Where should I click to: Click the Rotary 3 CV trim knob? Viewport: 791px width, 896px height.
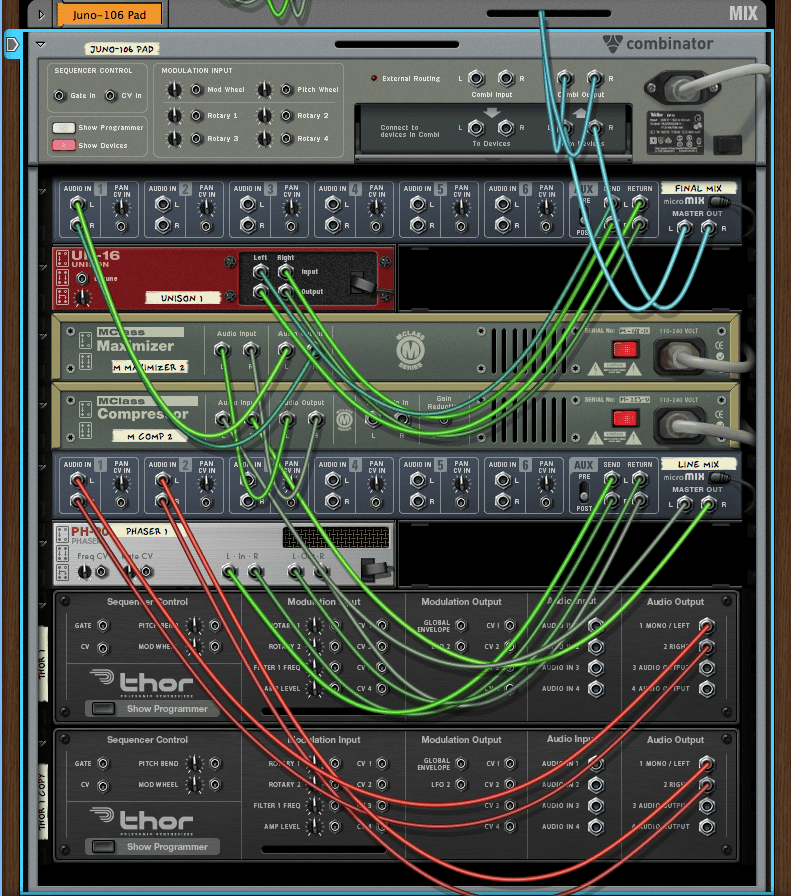(174, 138)
